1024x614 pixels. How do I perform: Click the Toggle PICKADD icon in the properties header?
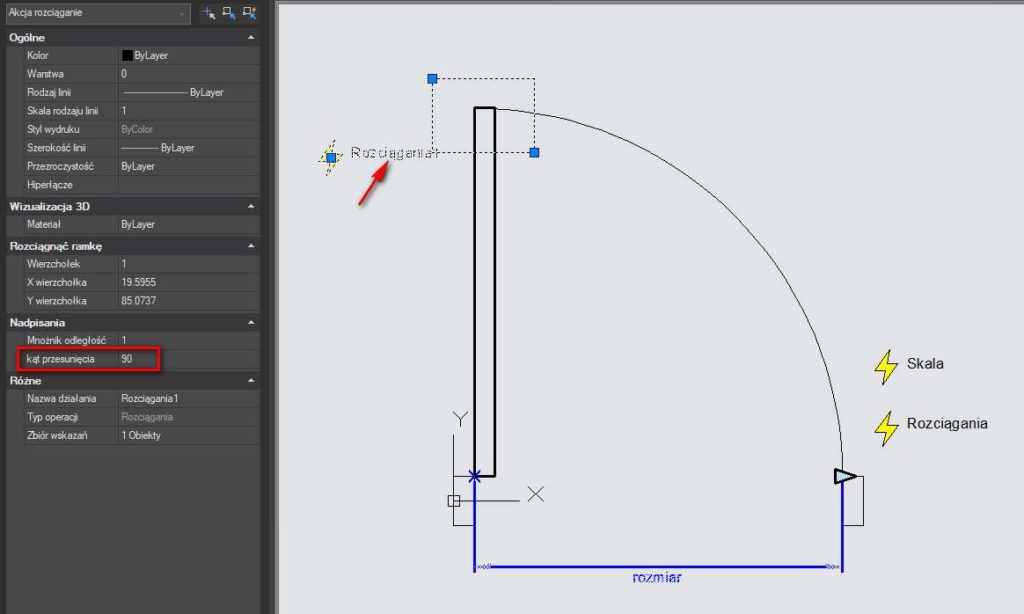point(209,13)
